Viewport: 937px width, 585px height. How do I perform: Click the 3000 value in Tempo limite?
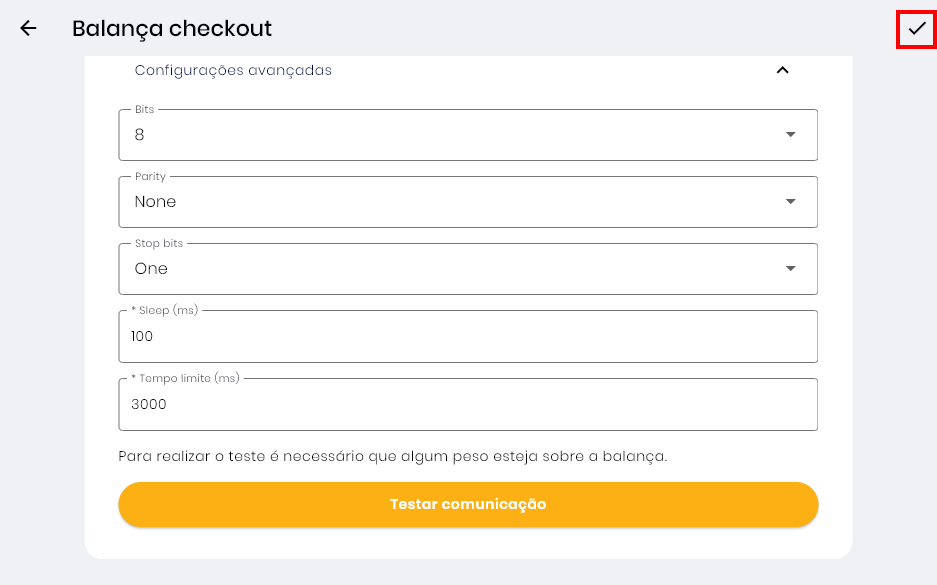click(x=149, y=405)
